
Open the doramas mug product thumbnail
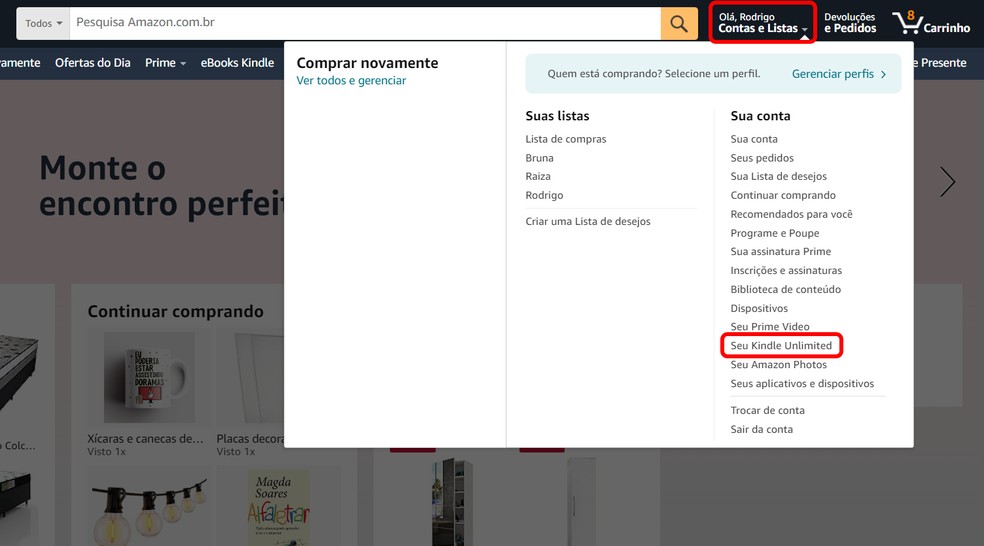[149, 377]
